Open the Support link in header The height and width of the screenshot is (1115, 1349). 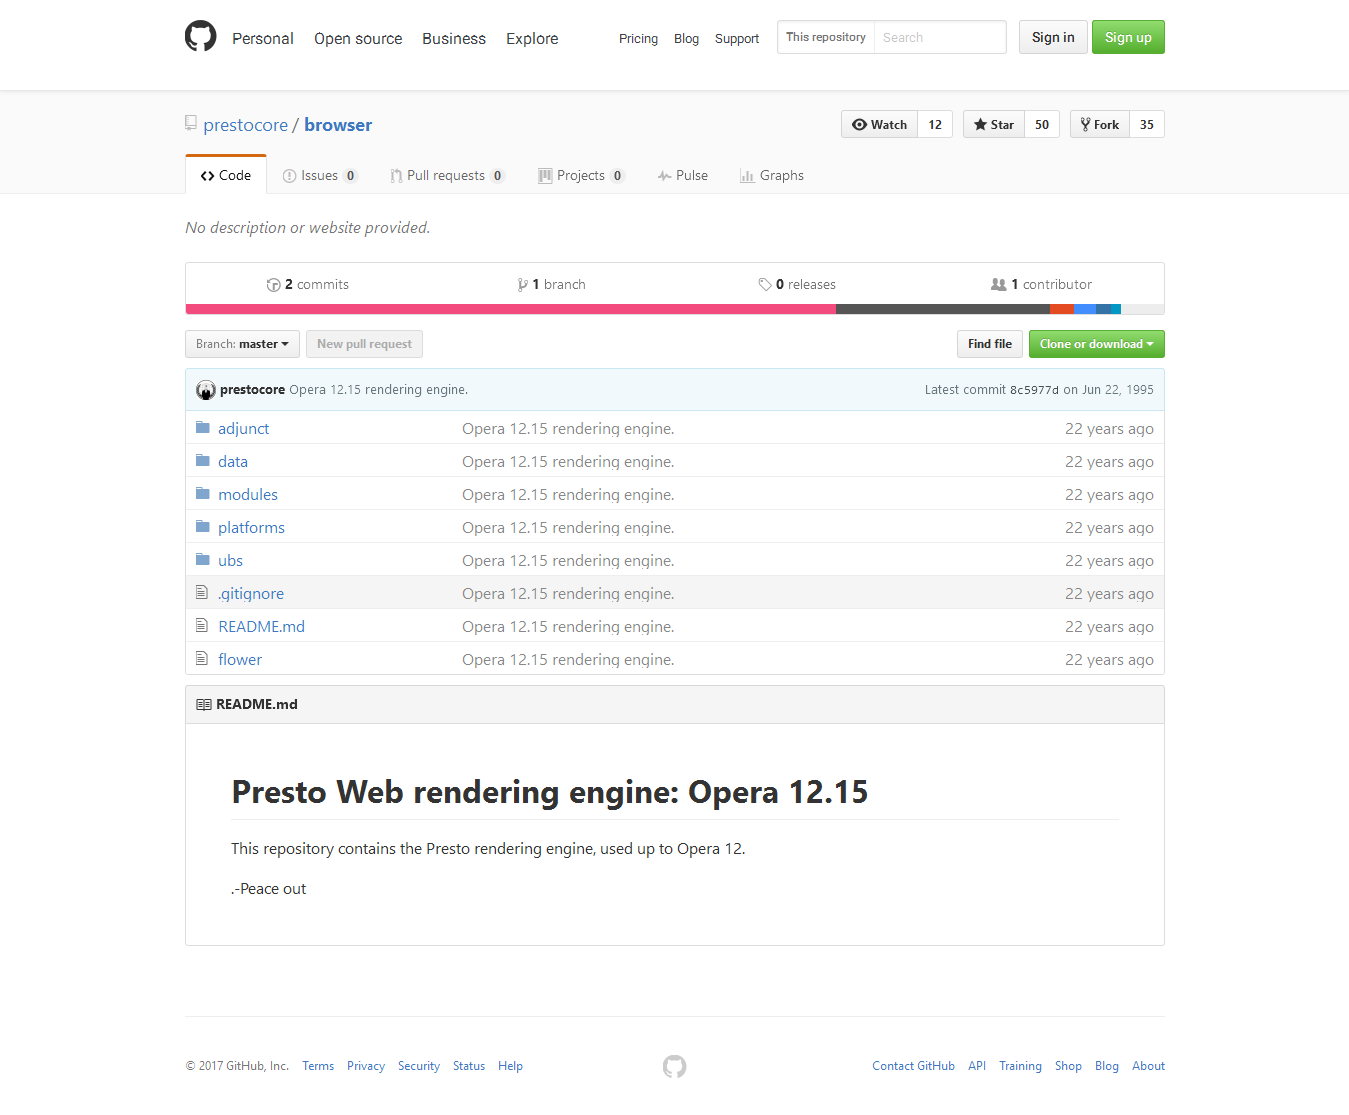737,39
